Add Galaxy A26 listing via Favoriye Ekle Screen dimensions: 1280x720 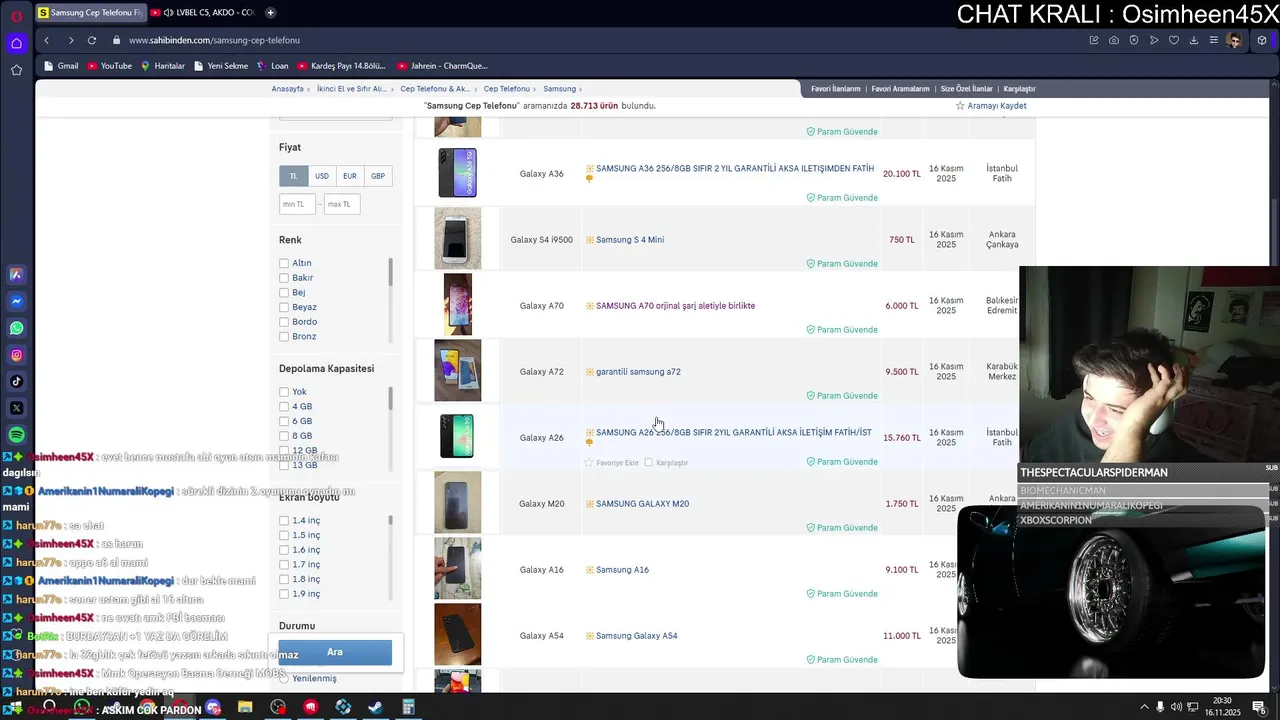[x=611, y=463]
